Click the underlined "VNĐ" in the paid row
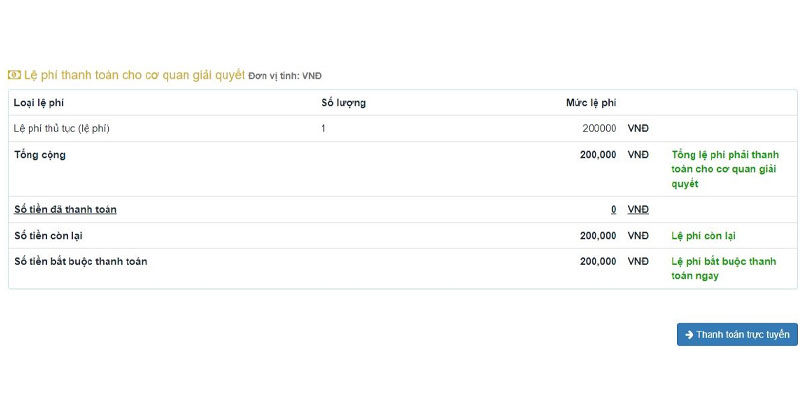 click(x=638, y=209)
